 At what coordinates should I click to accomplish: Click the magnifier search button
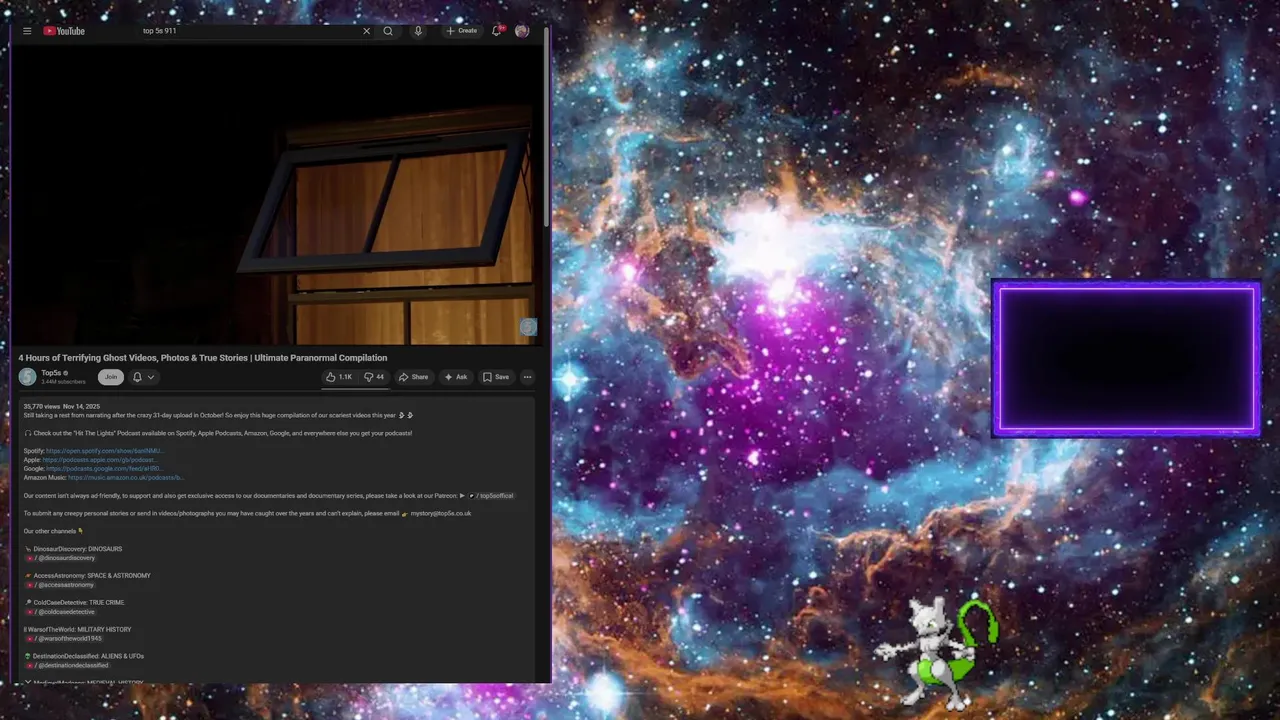tap(388, 31)
